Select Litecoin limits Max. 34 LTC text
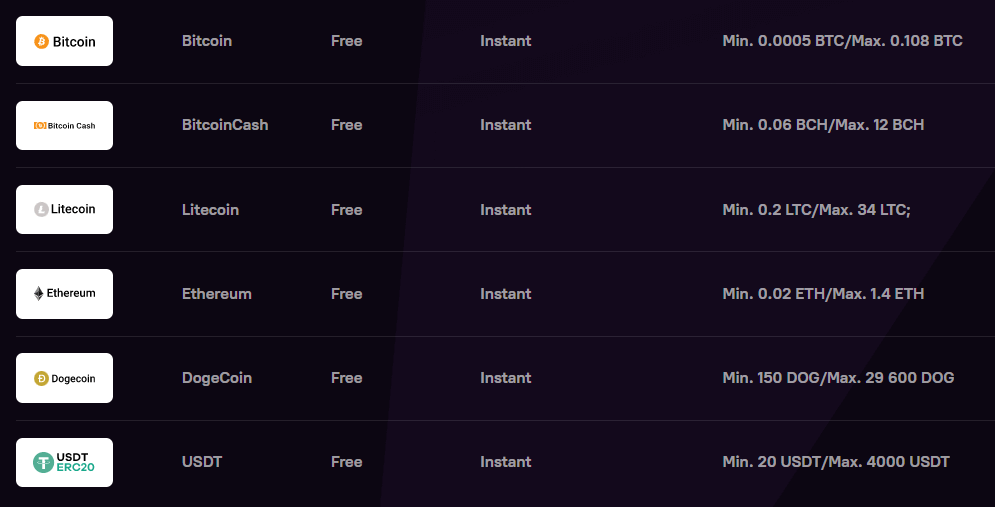The image size is (995, 507). (863, 209)
